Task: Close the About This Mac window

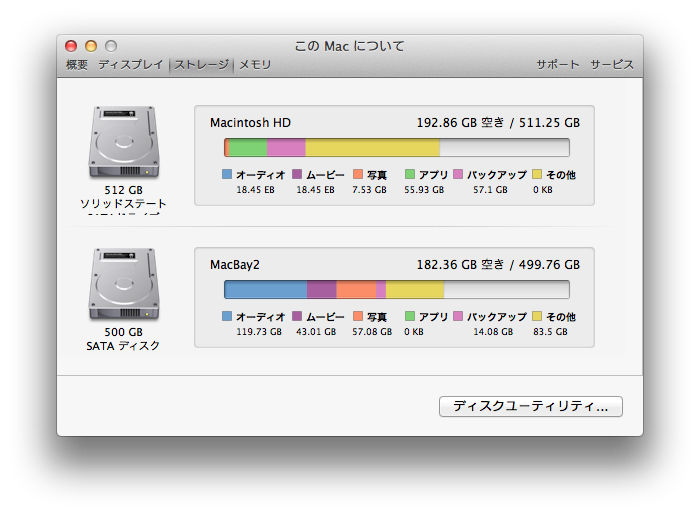Action: (71, 46)
